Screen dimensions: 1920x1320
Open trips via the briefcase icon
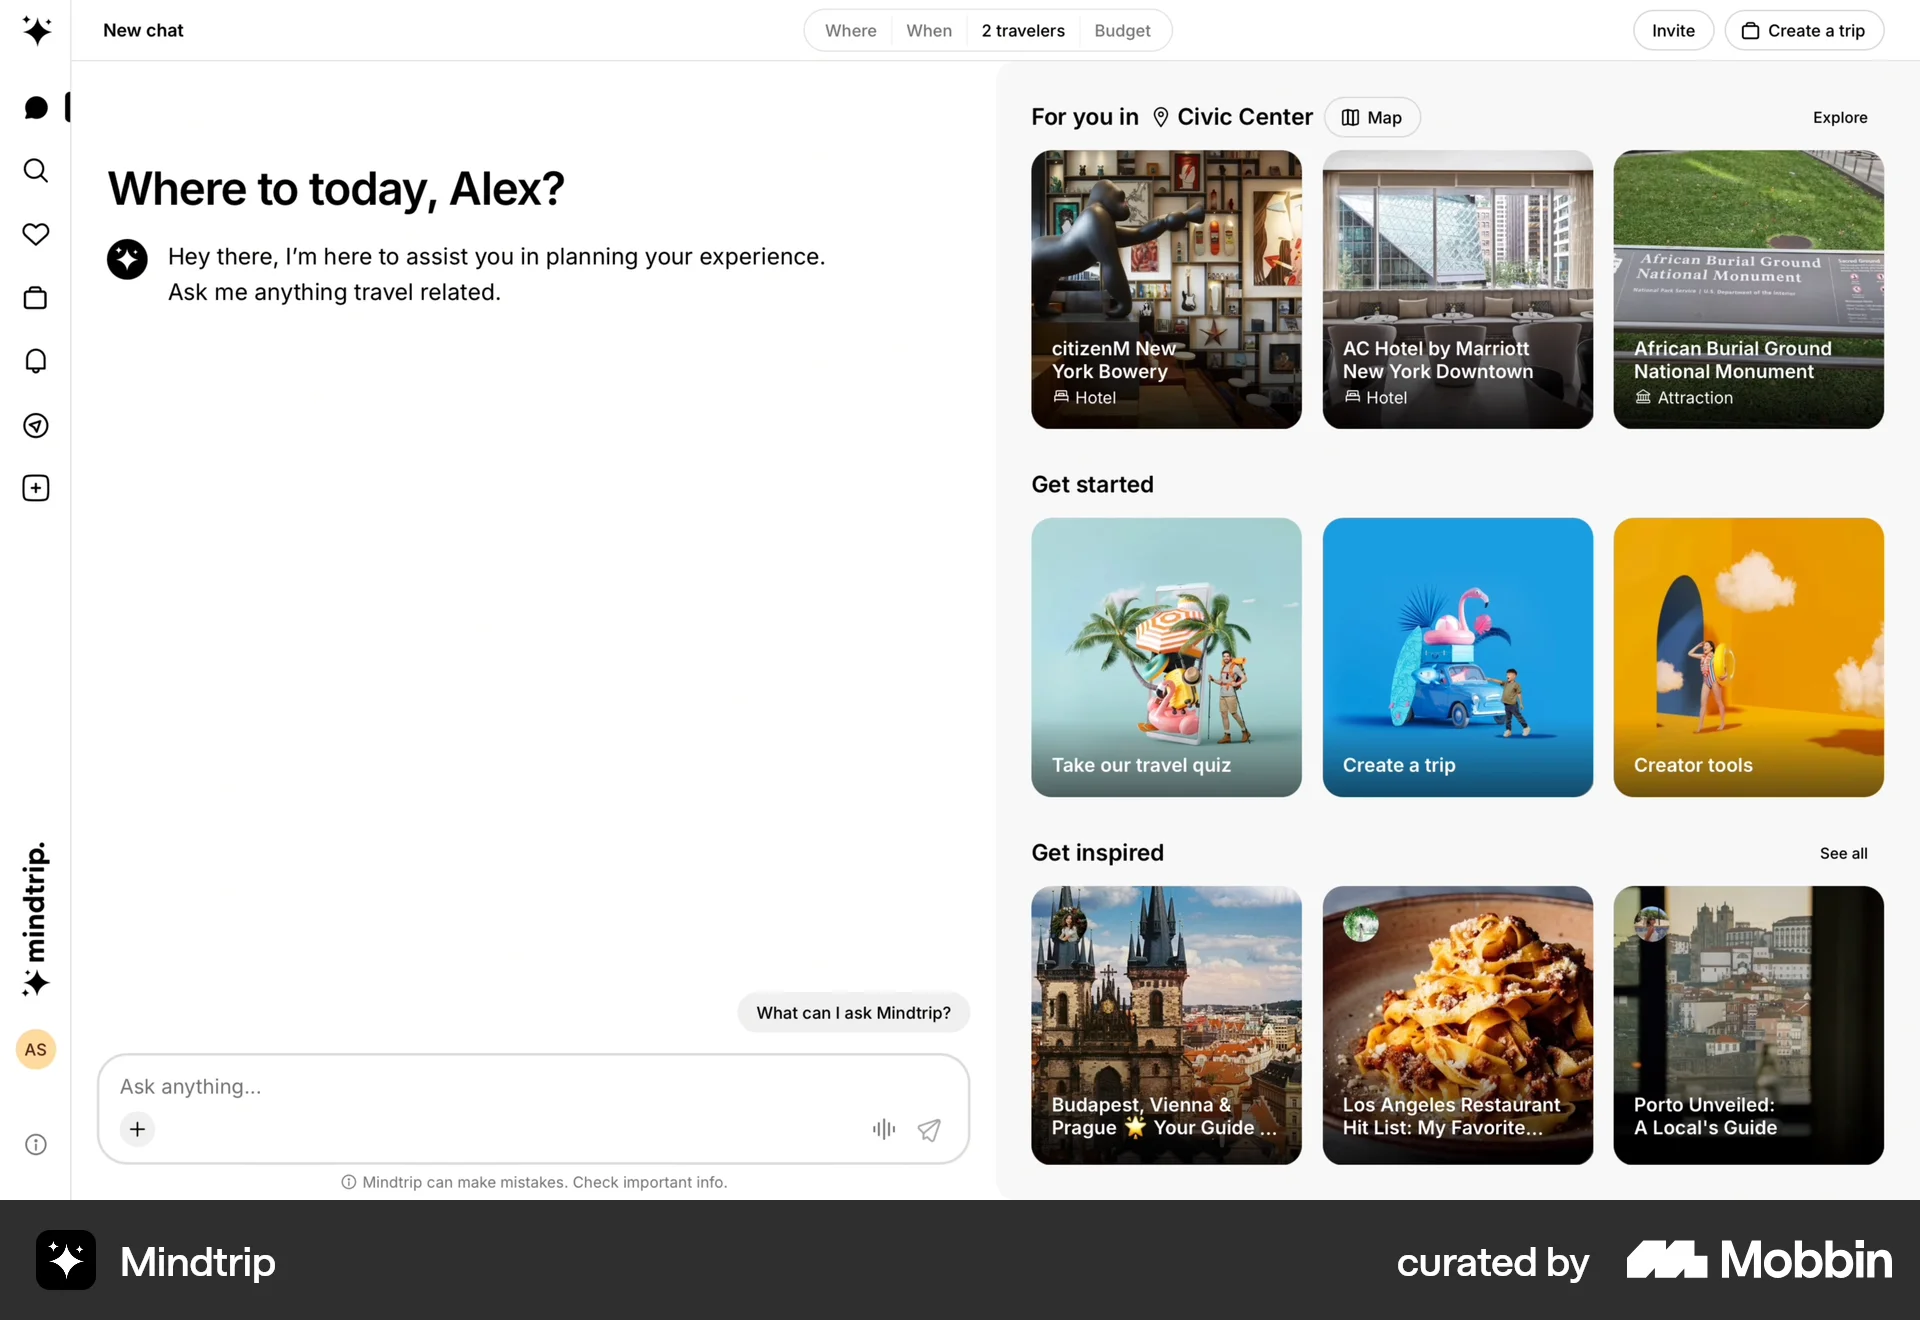tap(36, 298)
